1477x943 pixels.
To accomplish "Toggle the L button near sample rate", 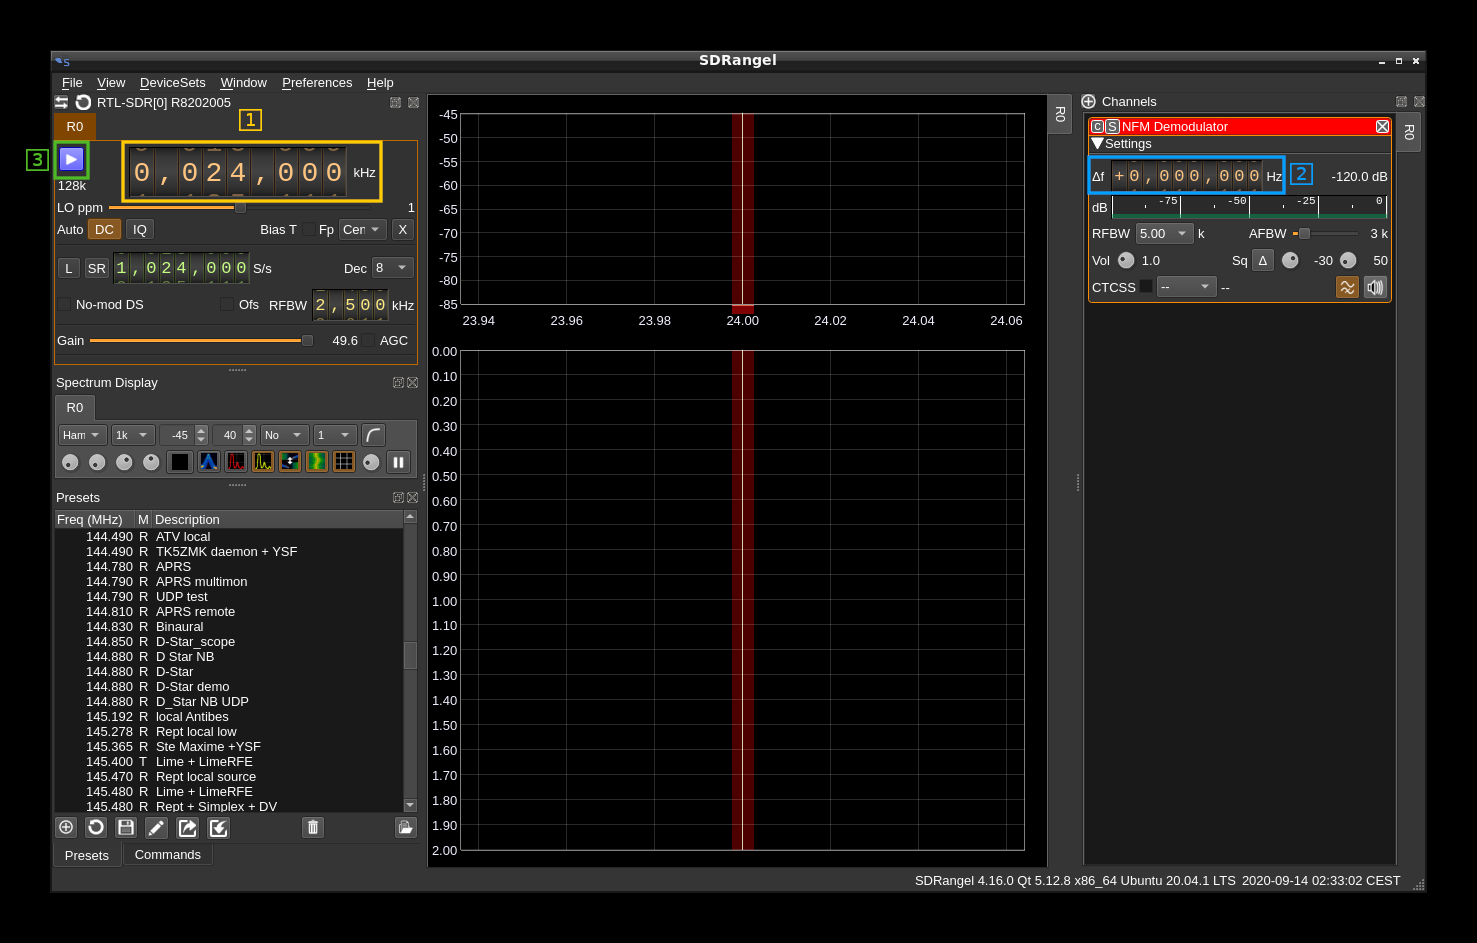I will 68,268.
